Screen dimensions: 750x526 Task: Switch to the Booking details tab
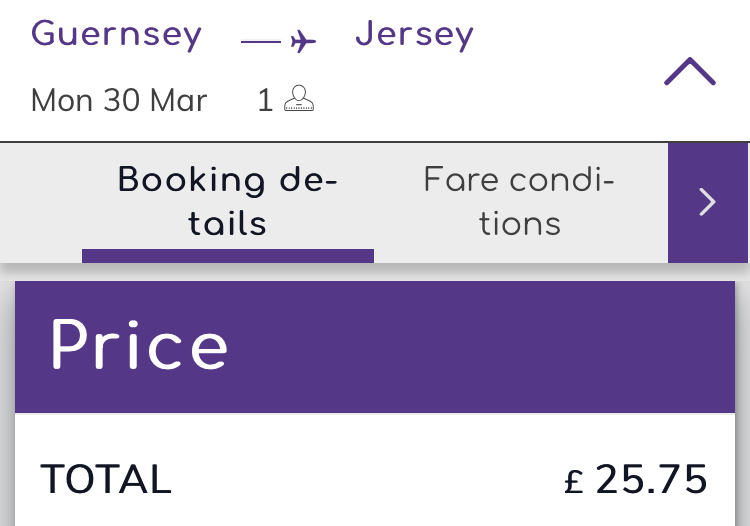click(228, 202)
